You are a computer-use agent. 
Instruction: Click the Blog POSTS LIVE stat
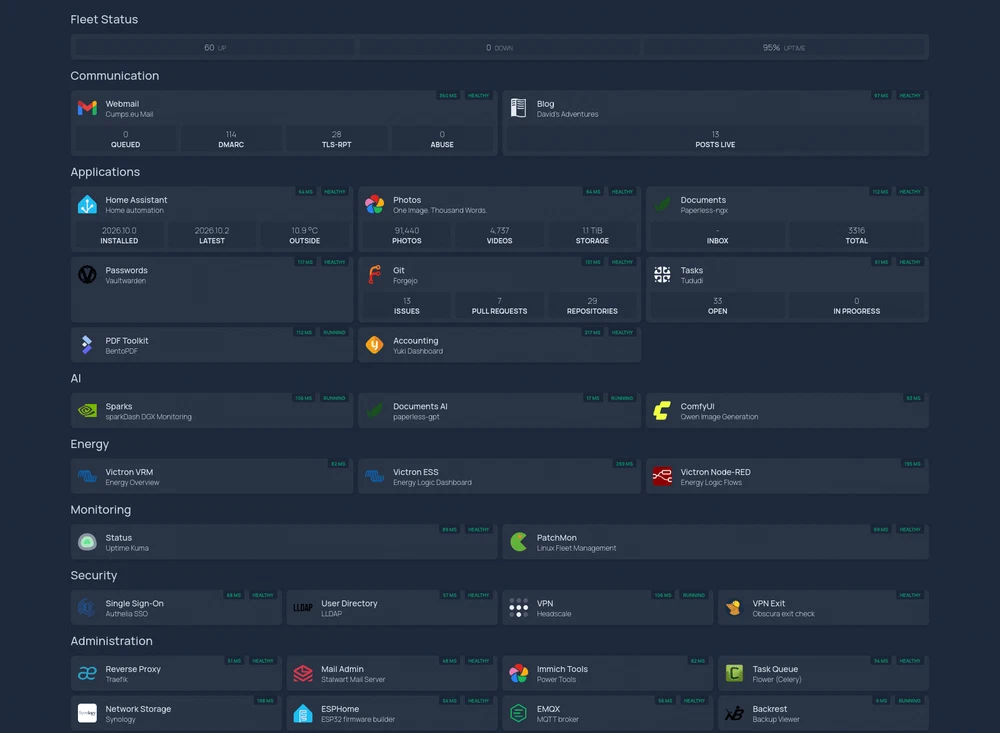[x=715, y=139]
